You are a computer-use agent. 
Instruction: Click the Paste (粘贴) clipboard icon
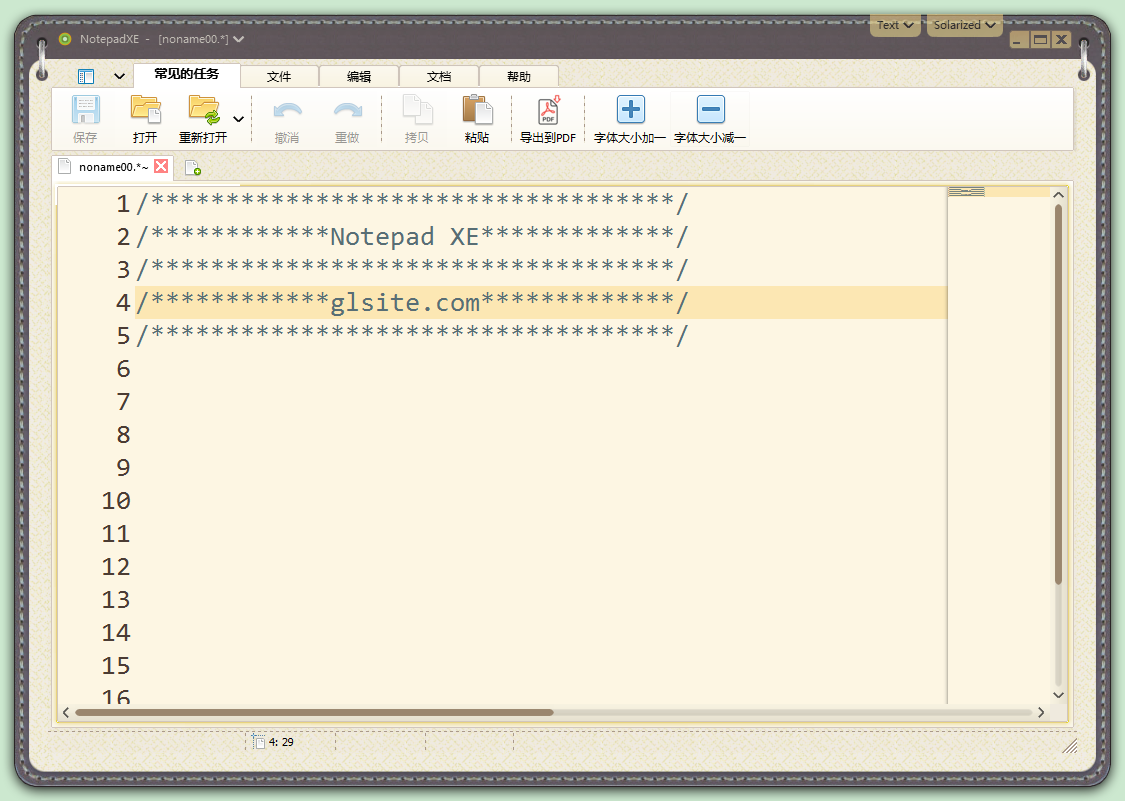pyautogui.click(x=477, y=110)
